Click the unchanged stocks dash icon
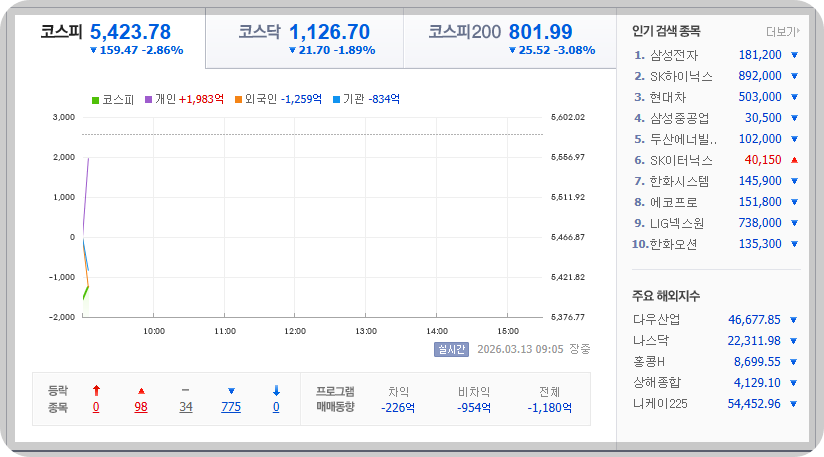The height and width of the screenshot is (457, 824). 185,390
